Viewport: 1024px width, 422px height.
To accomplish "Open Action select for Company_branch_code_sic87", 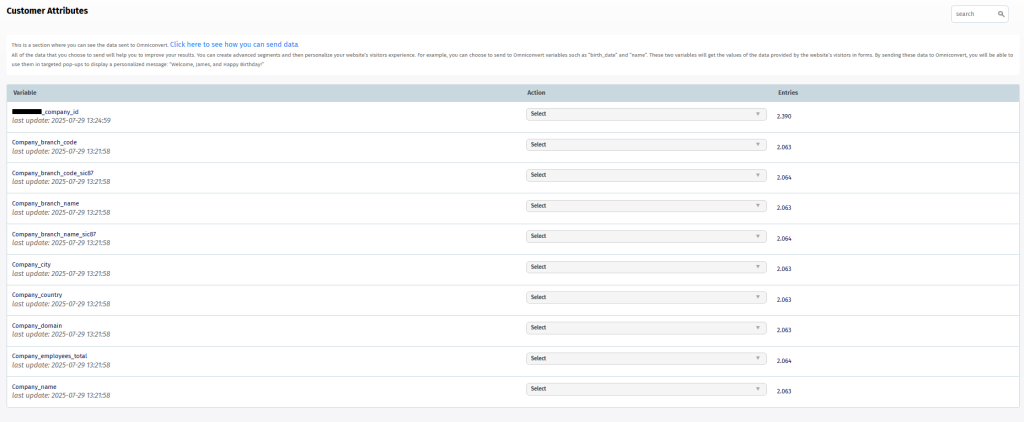I will pos(646,175).
